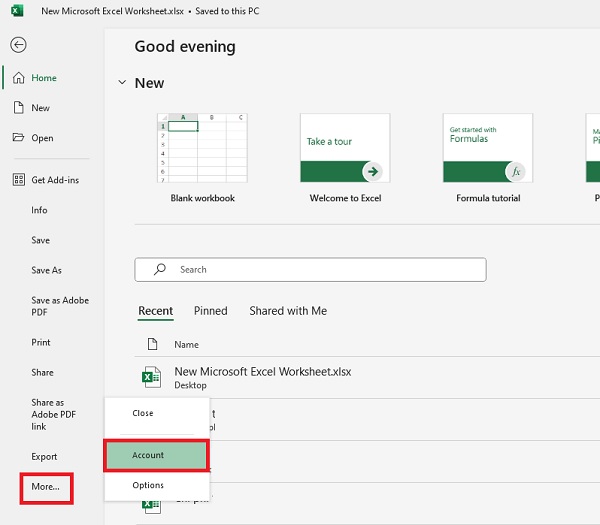Select Open in the backstage sidebar
Viewport: 600px width, 525px height.
click(x=42, y=138)
